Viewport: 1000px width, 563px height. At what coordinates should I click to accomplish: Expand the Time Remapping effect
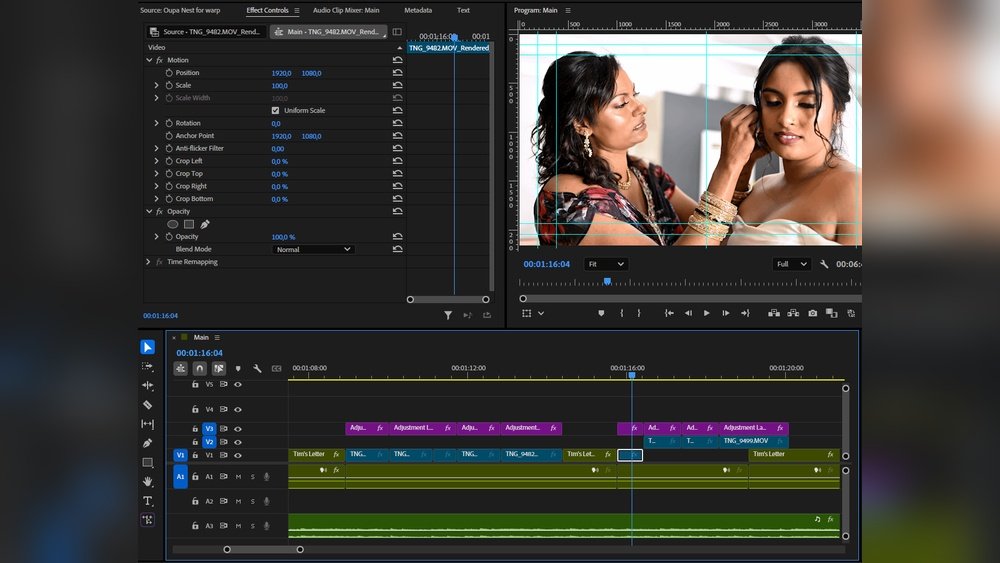(148, 262)
